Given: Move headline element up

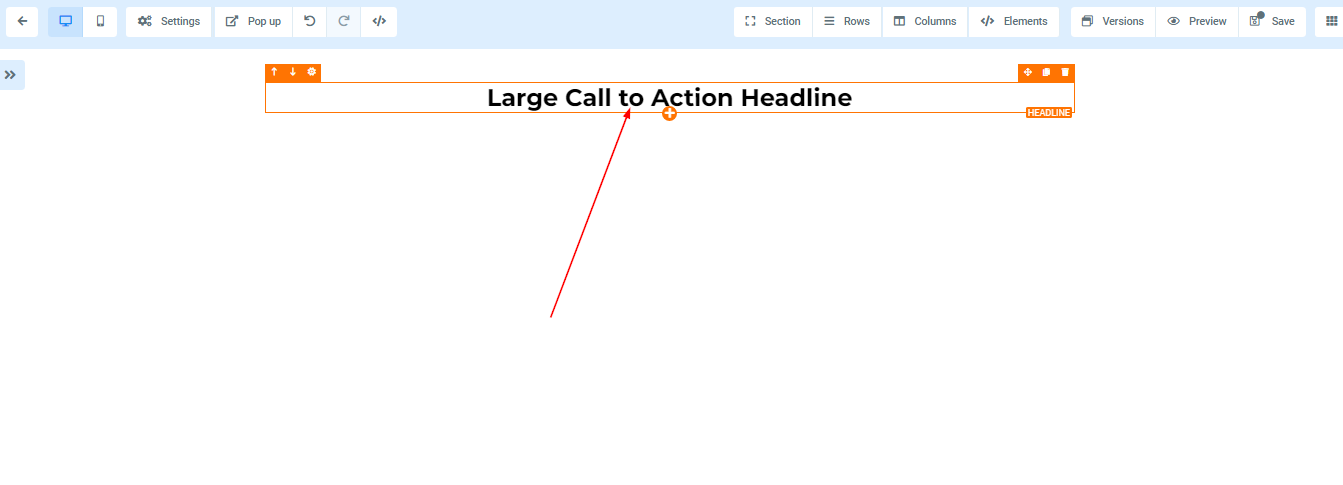Looking at the screenshot, I should [x=274, y=72].
